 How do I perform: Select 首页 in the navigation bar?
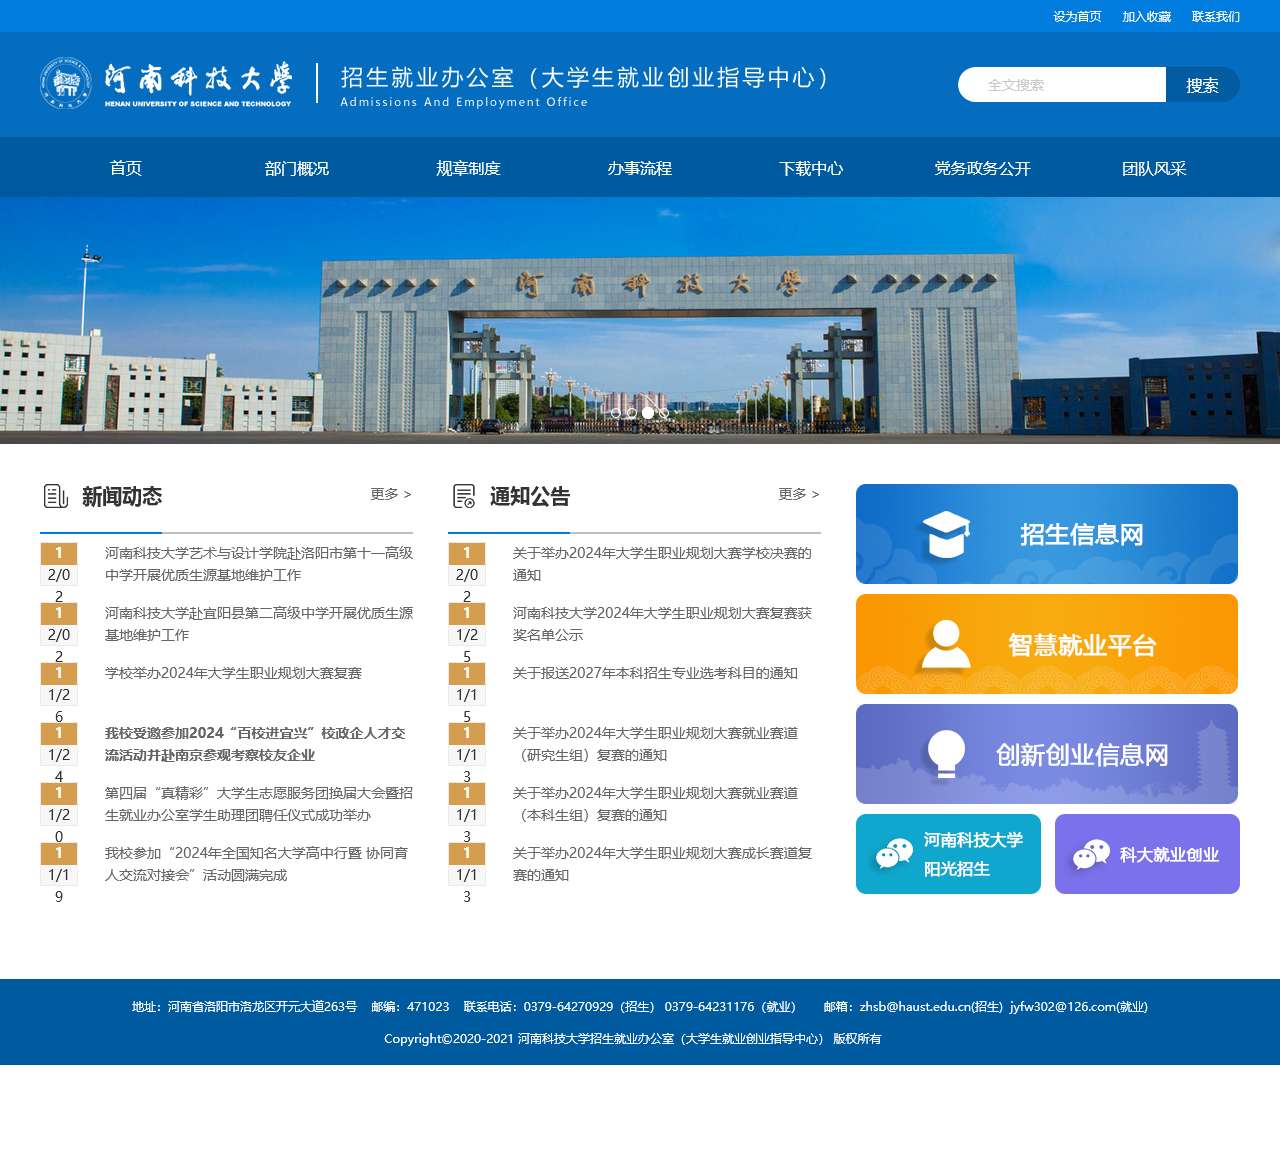coord(126,168)
